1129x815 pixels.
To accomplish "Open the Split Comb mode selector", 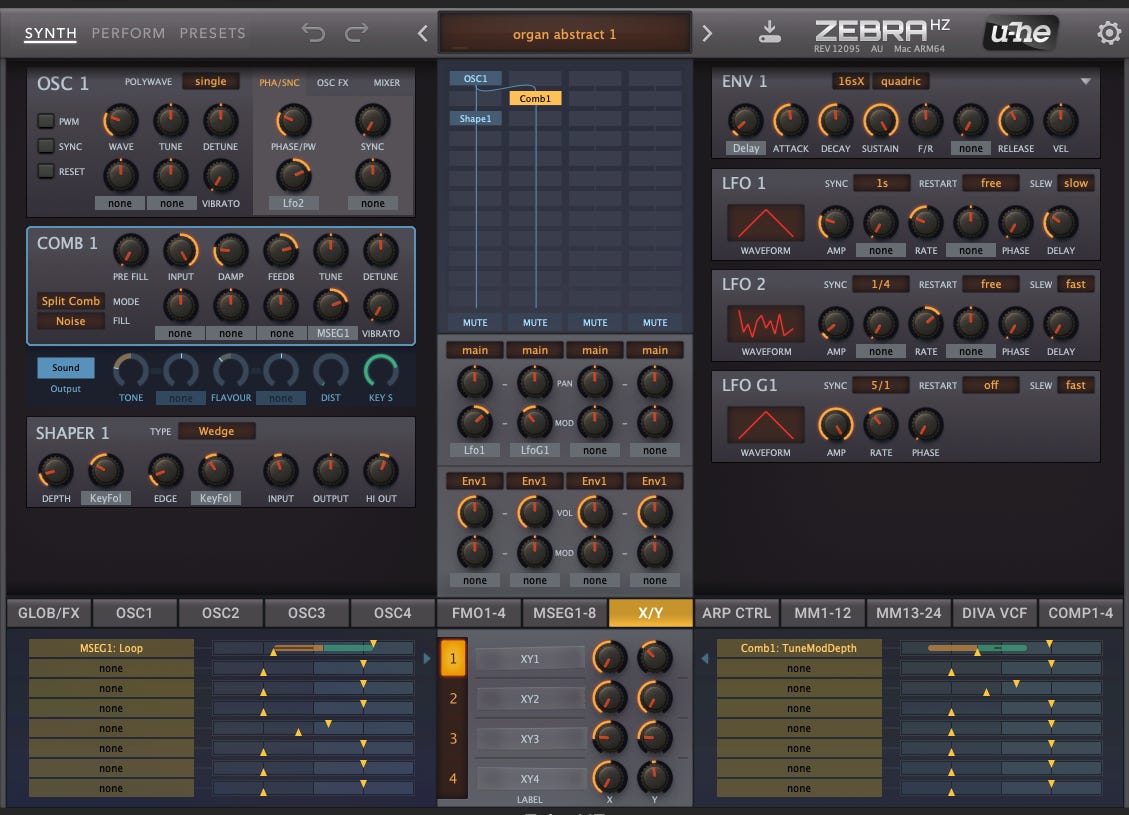I will pyautogui.click(x=71, y=301).
